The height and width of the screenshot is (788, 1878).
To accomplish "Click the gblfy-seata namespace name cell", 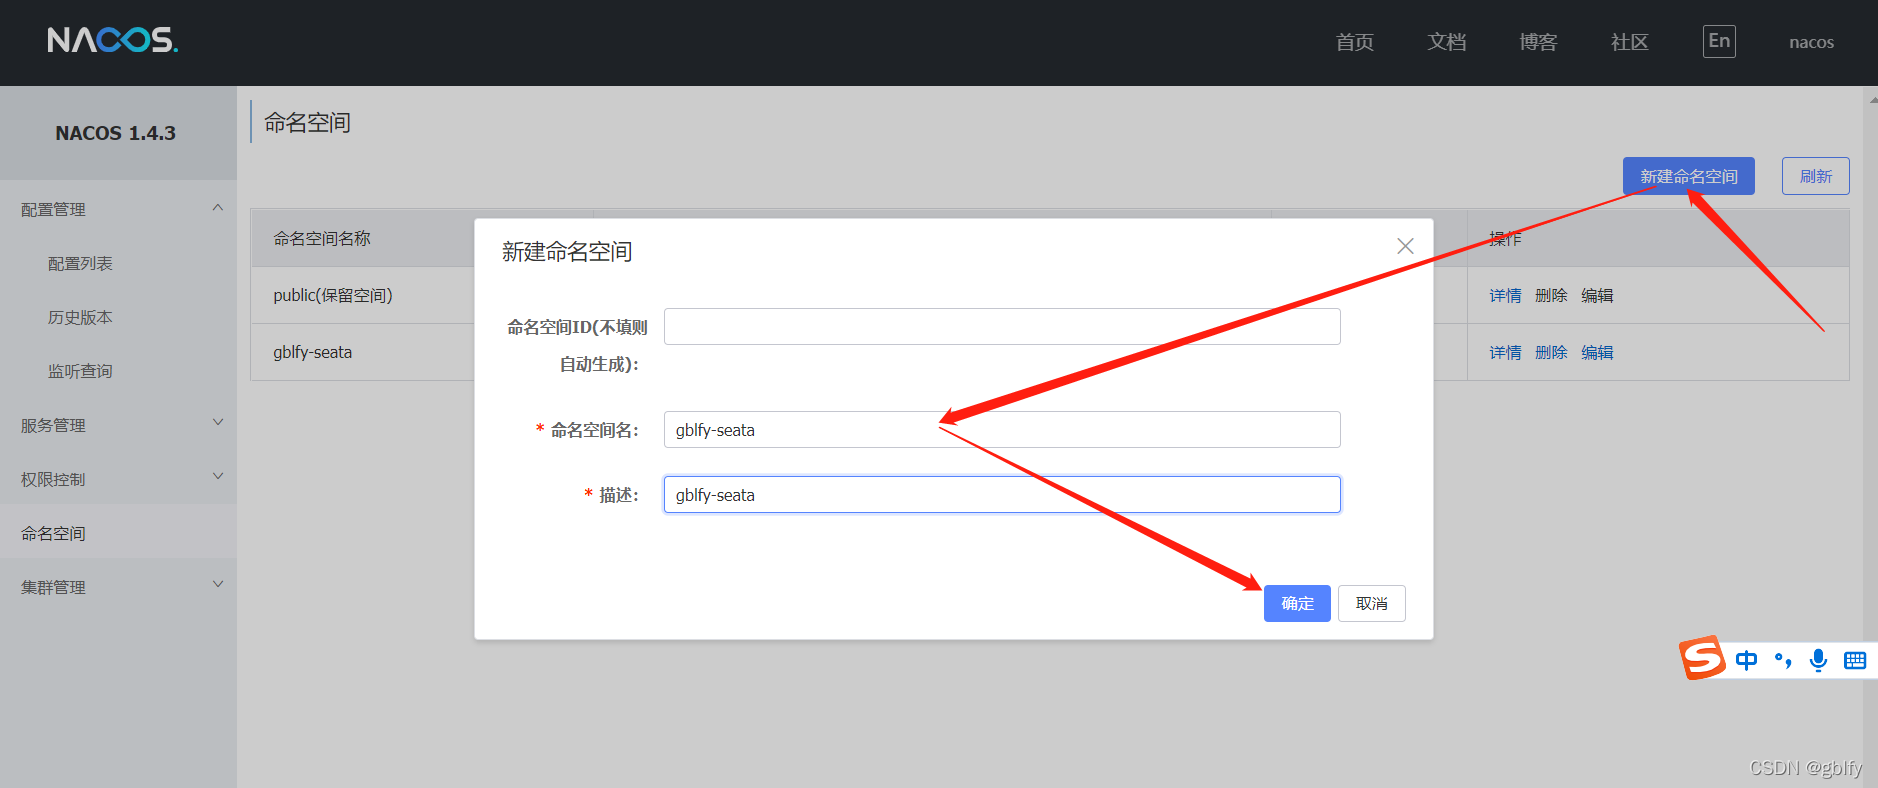I will point(313,352).
